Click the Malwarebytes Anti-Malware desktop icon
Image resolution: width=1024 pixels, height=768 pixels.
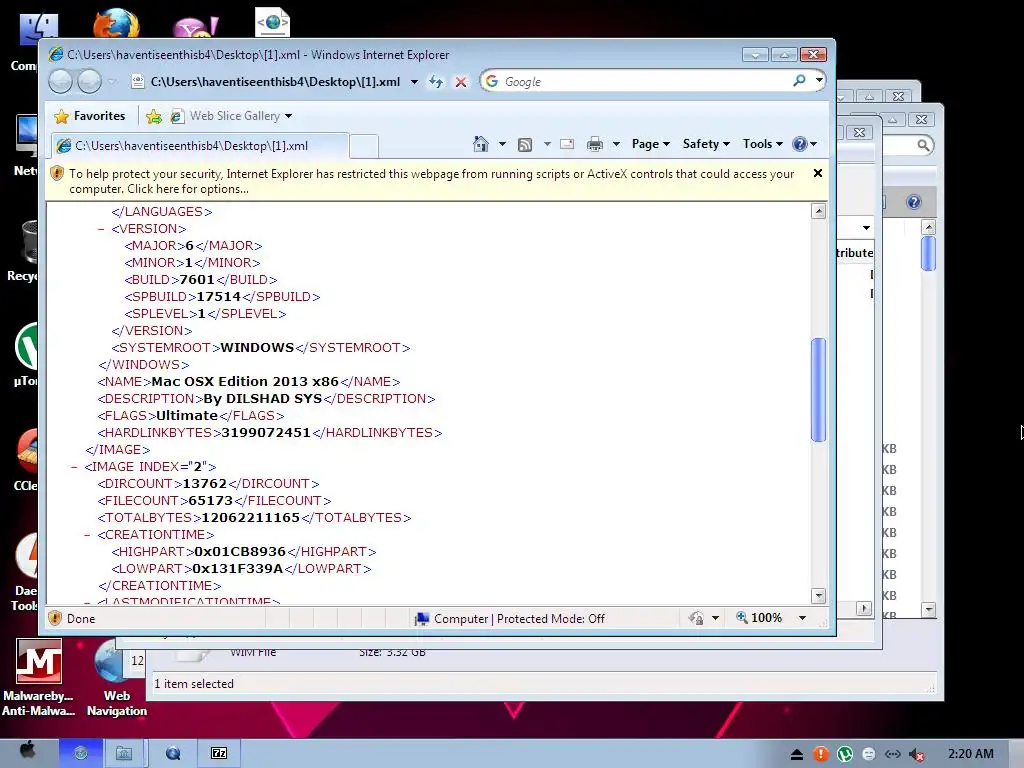point(38,677)
